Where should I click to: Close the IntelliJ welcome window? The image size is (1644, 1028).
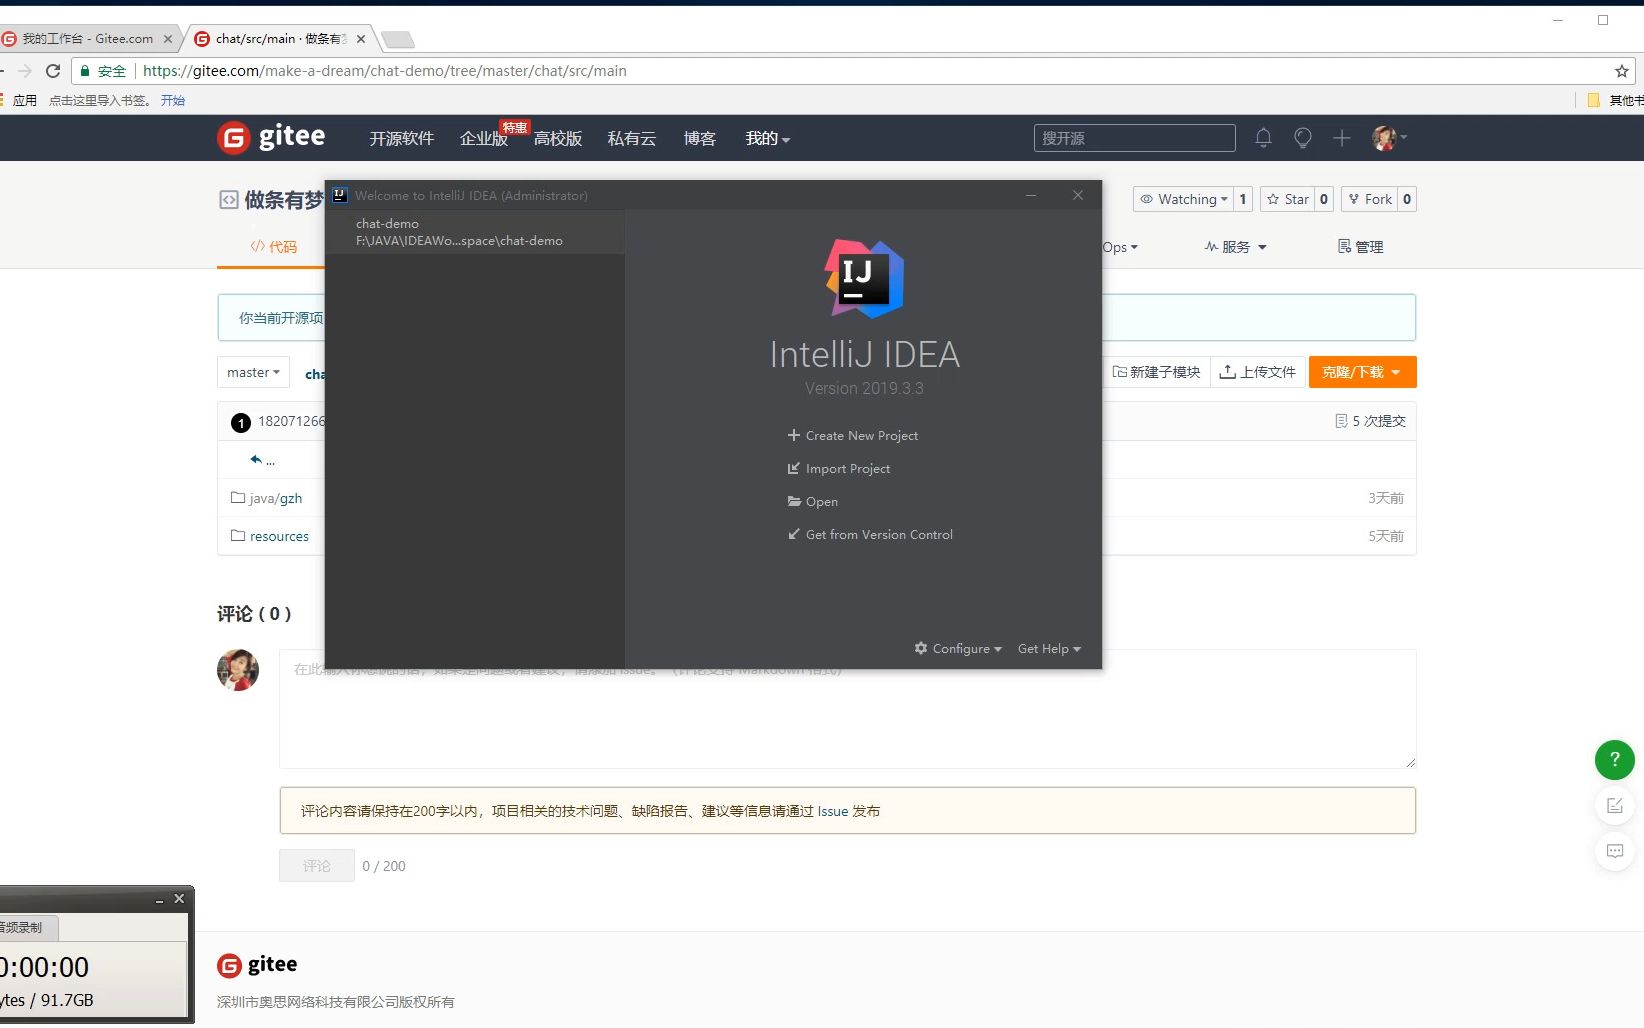(x=1077, y=195)
